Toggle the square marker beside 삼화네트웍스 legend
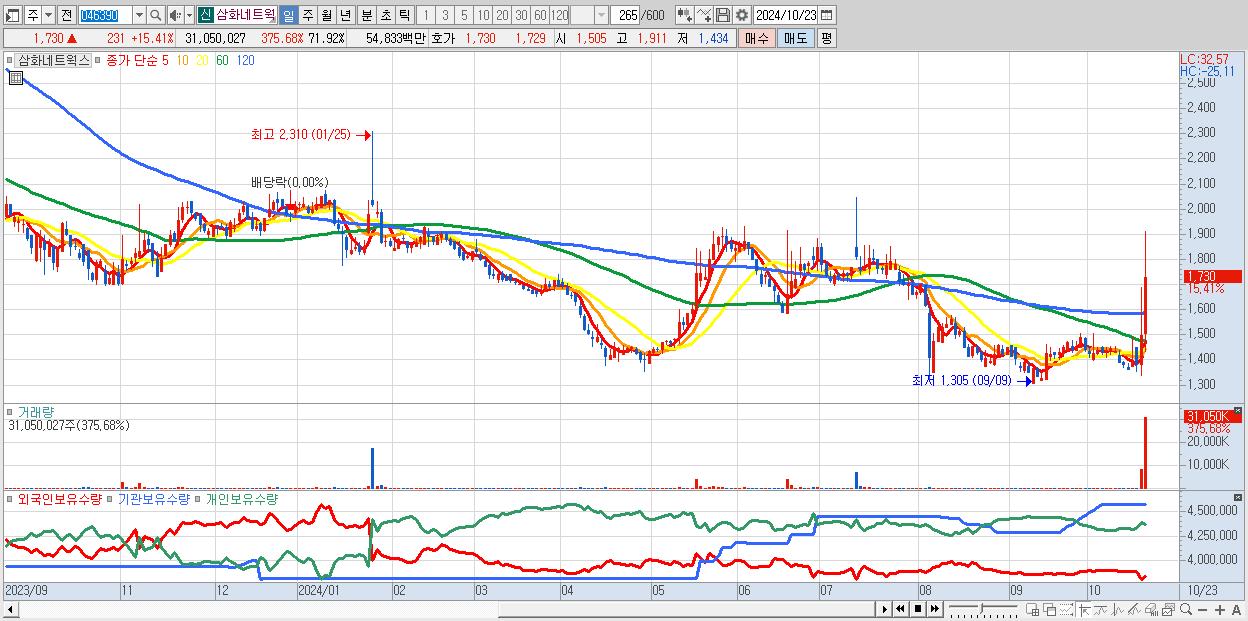This screenshot has height=621, width=1248. 11,60
